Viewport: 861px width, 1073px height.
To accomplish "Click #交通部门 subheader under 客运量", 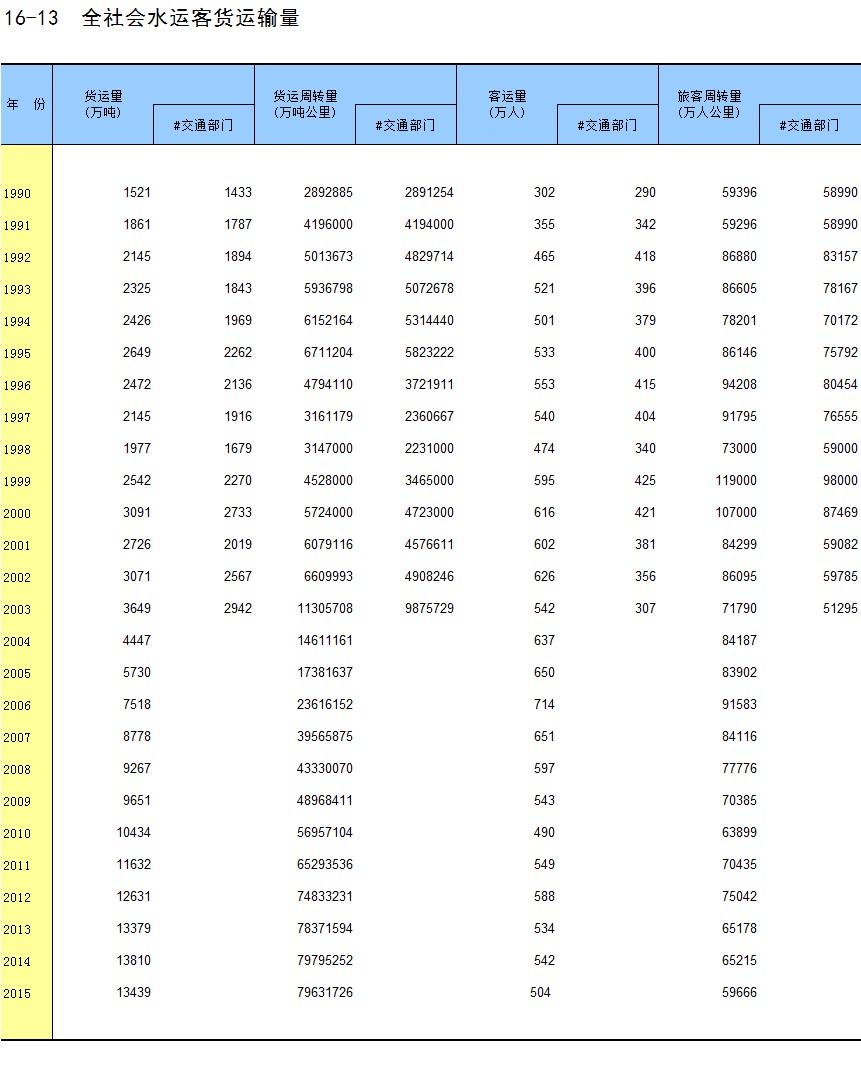I will (607, 125).
